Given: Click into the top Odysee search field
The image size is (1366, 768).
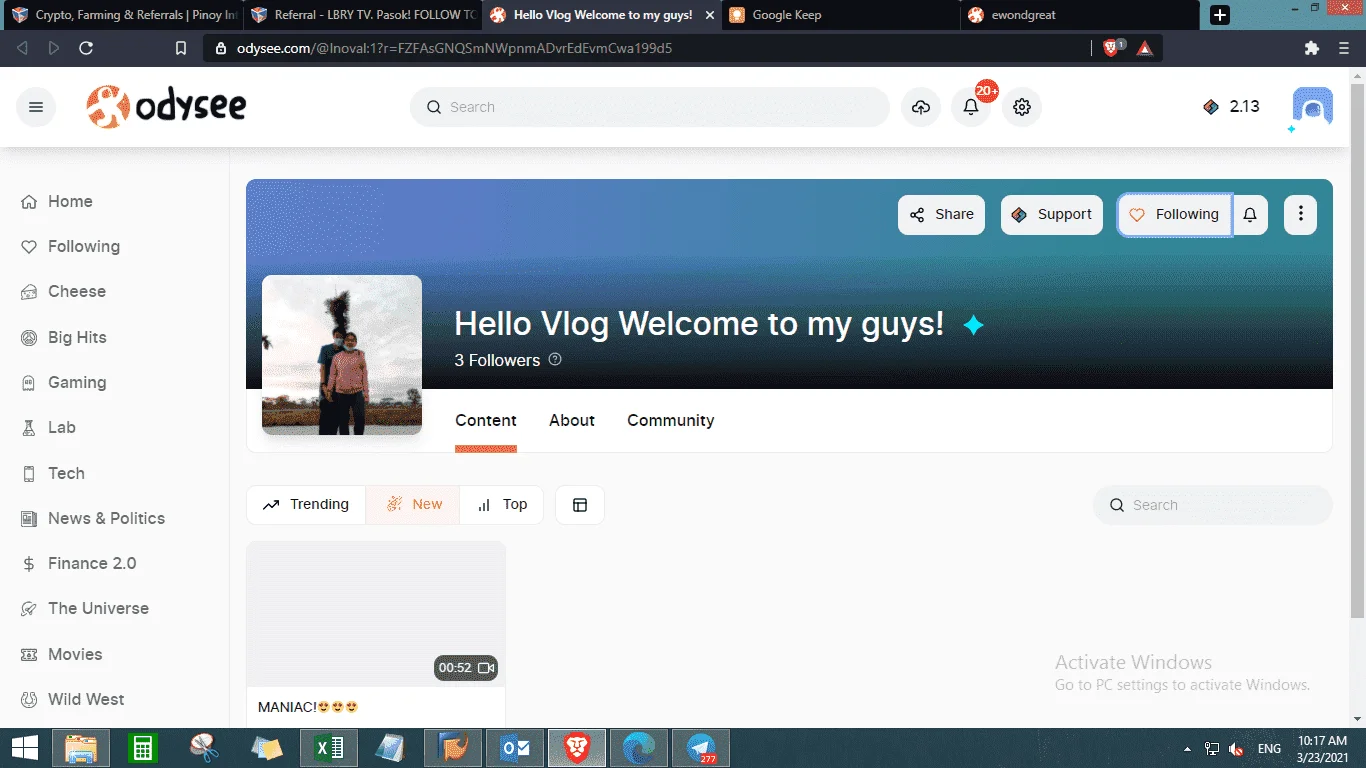Looking at the screenshot, I should pos(650,107).
